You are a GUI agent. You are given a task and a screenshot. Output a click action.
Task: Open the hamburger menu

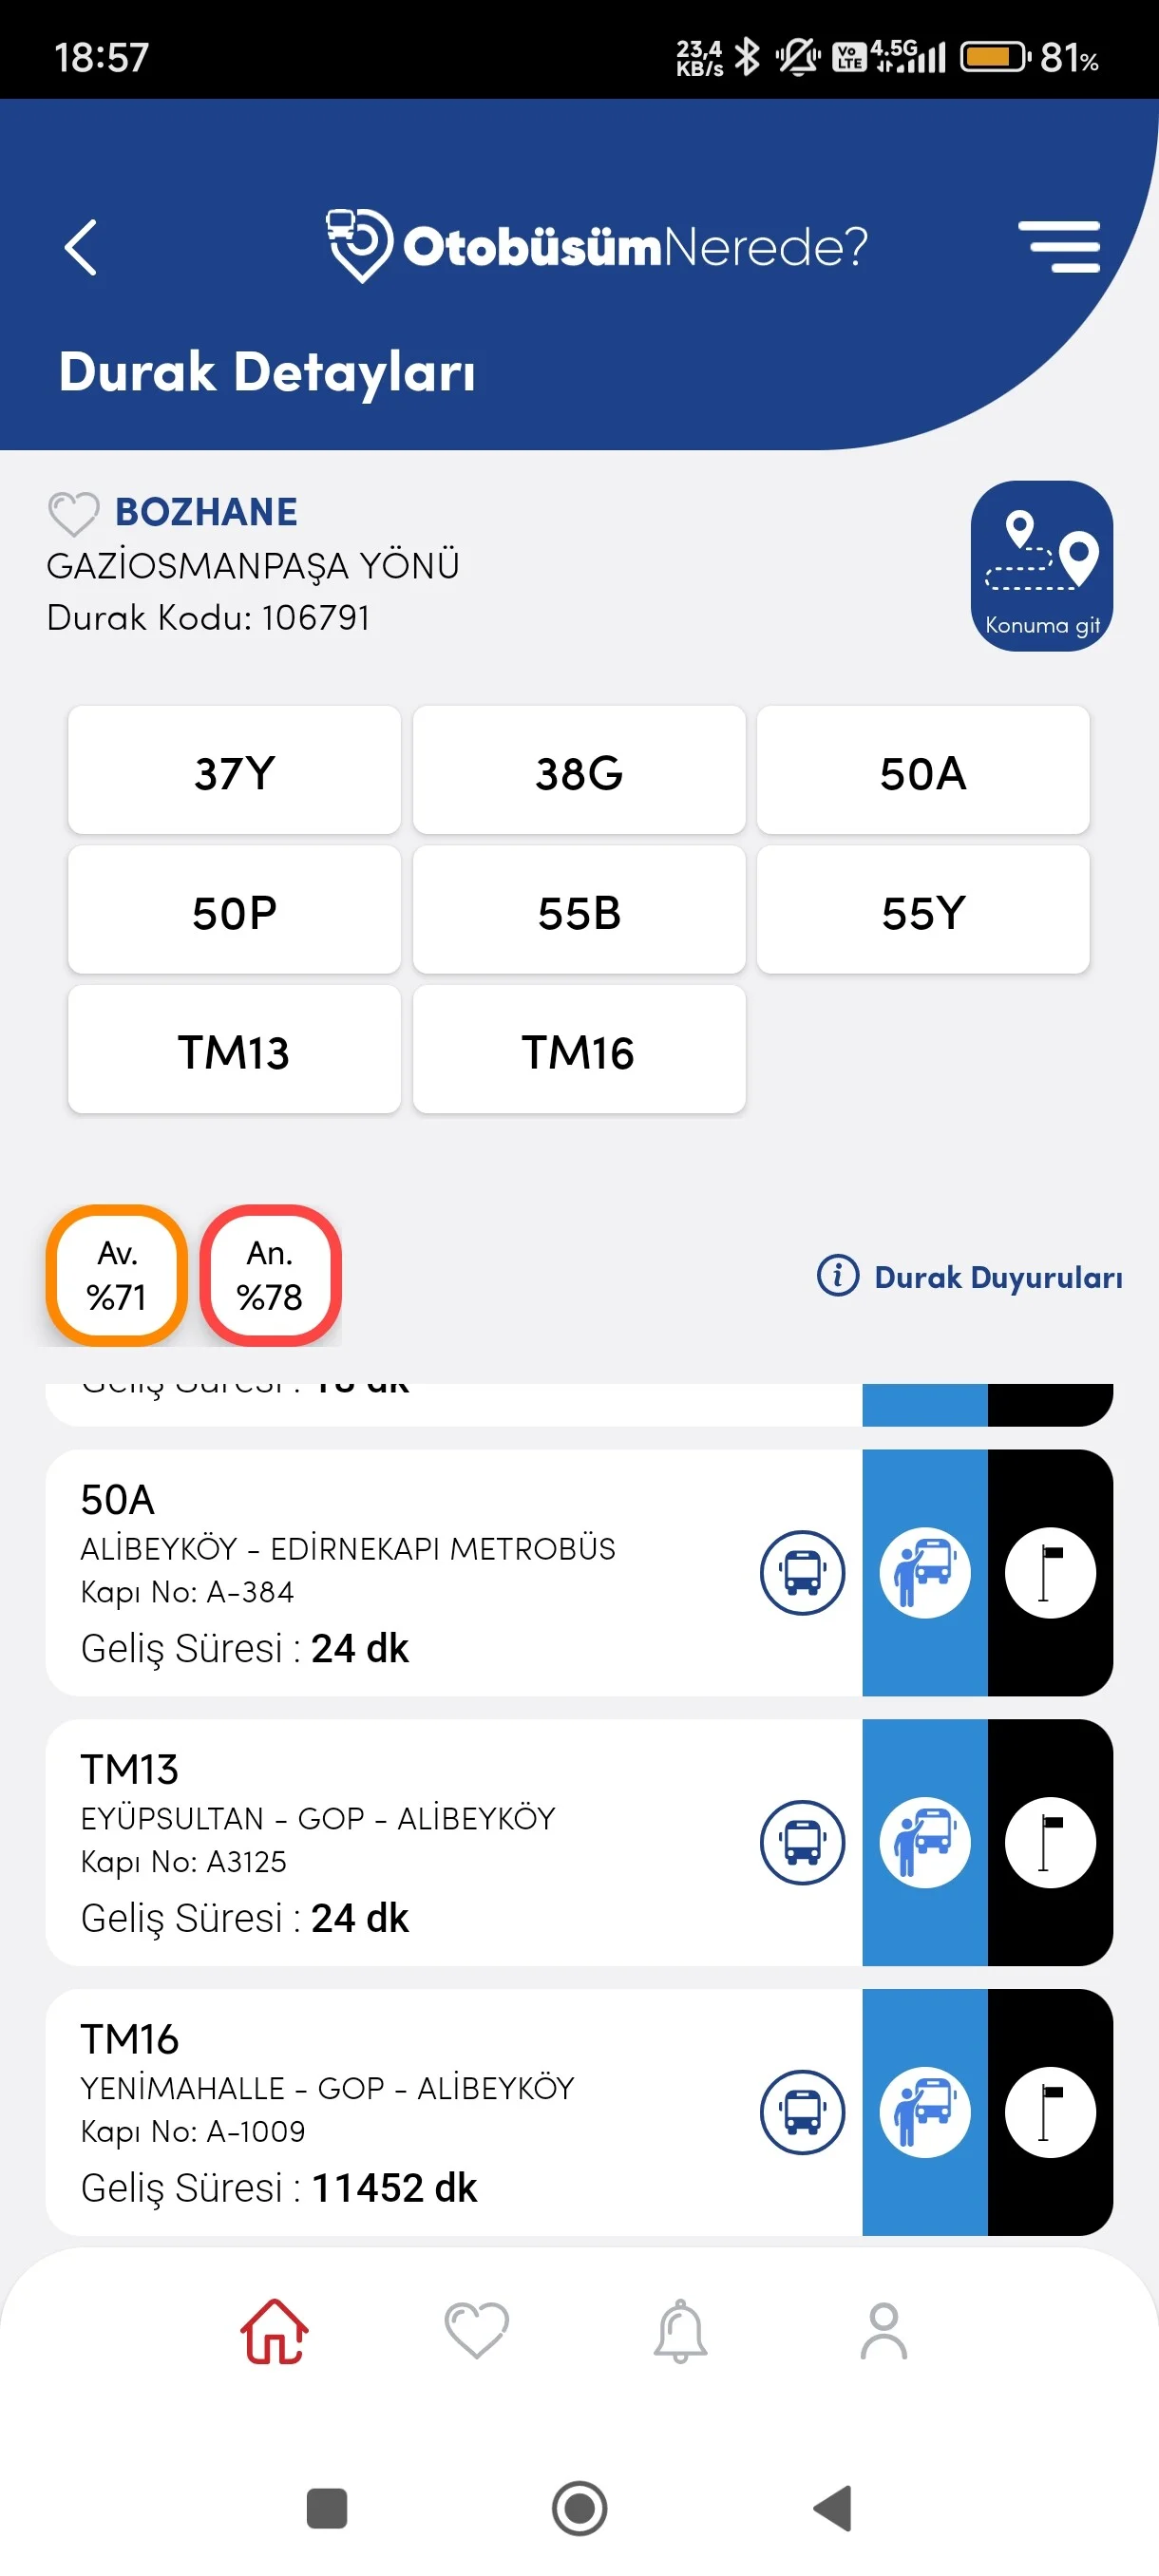1058,247
